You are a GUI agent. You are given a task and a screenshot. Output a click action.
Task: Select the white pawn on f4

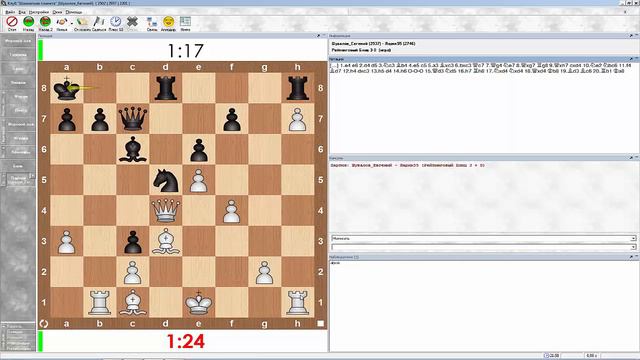point(231,211)
